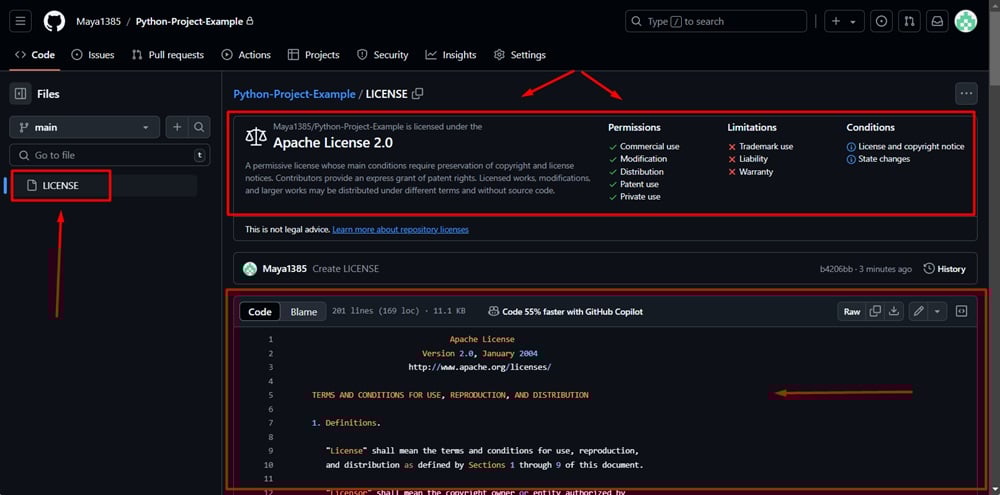Image resolution: width=1000 pixels, height=495 pixels.
Task: Select the Code tab
Action: tap(35, 55)
